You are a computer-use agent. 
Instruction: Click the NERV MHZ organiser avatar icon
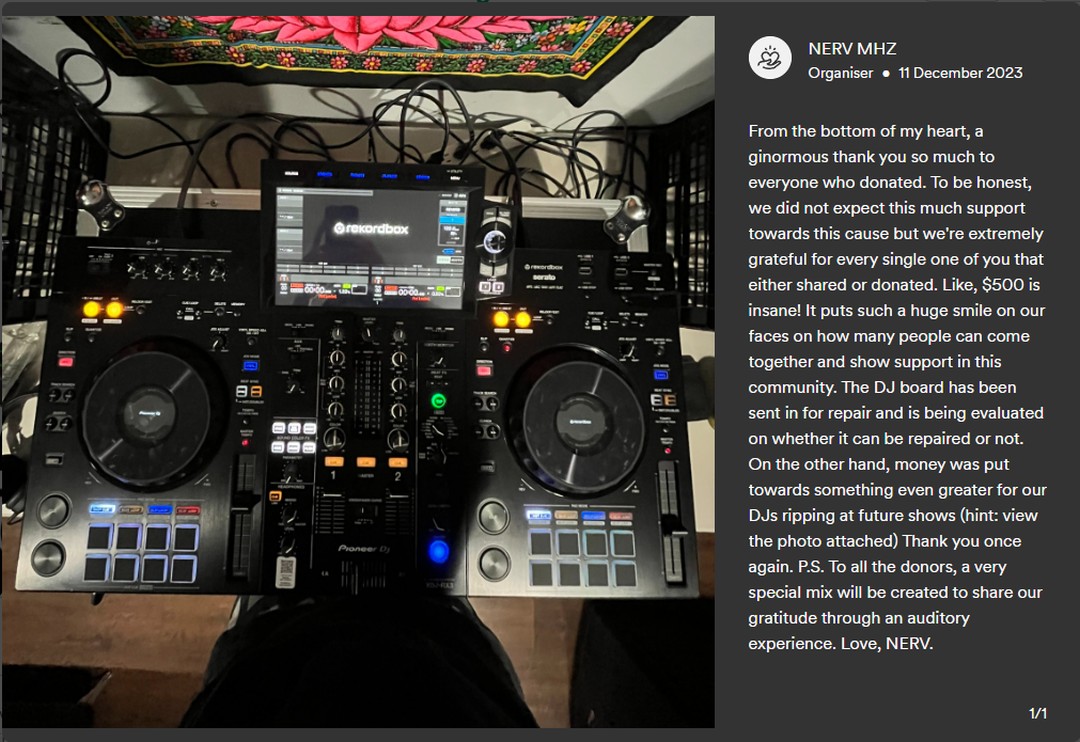(770, 58)
